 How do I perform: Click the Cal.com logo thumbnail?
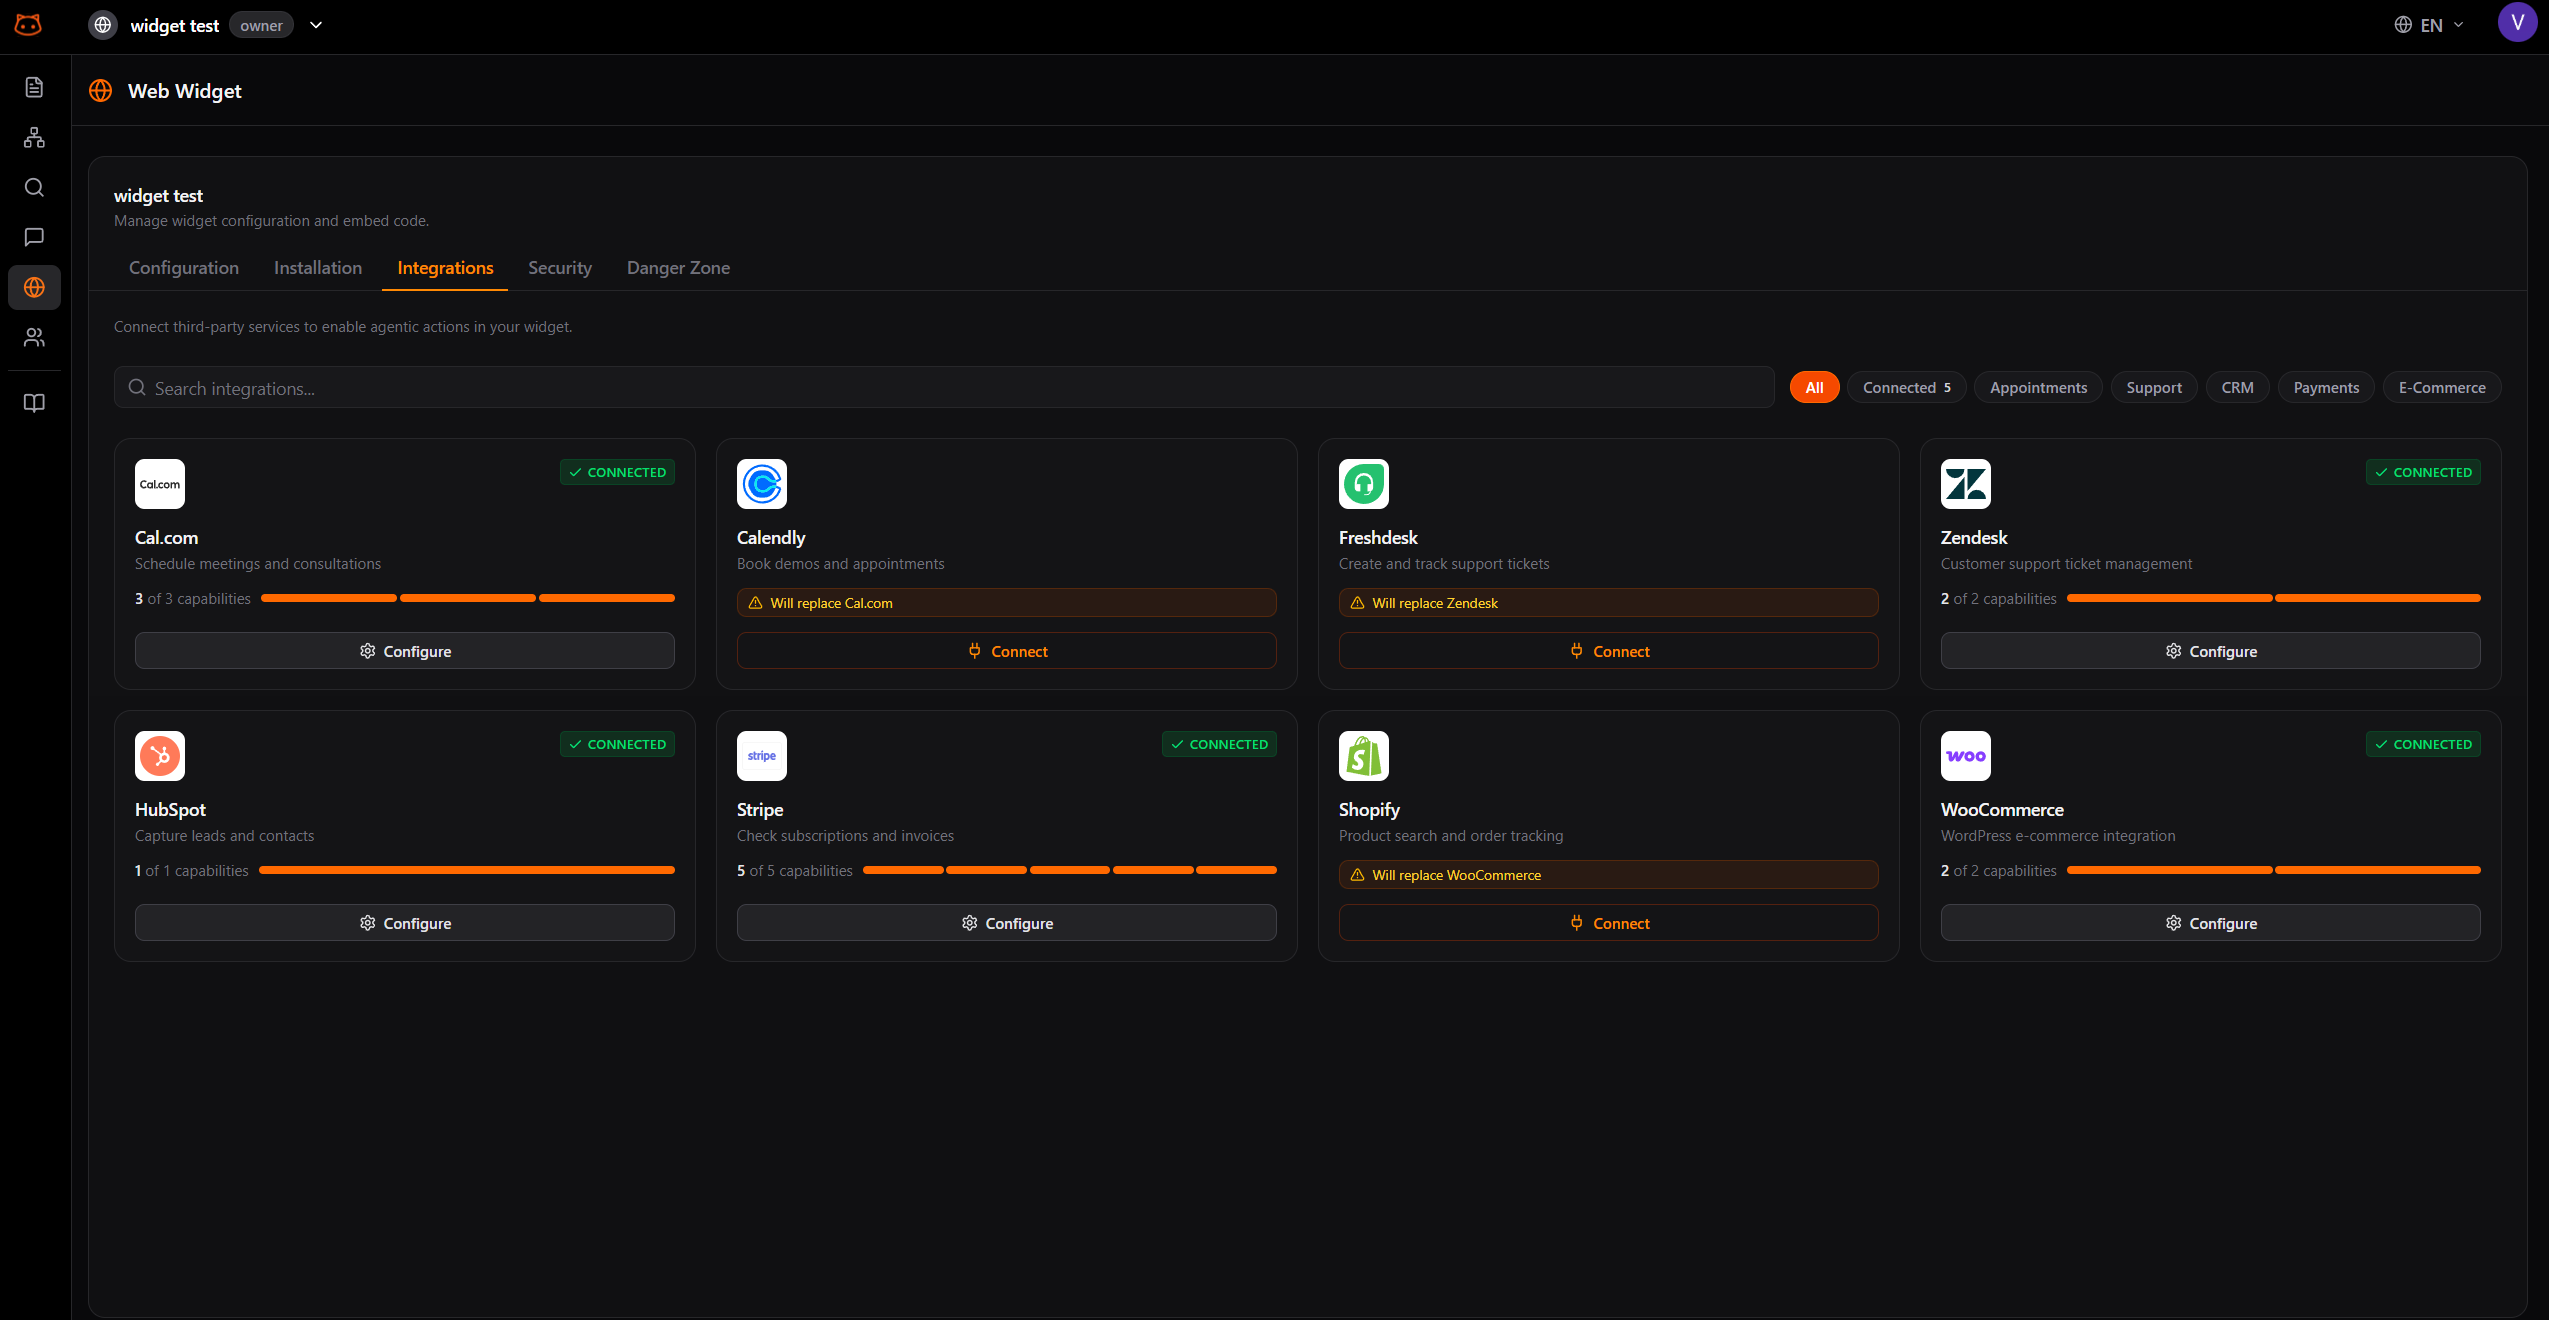(160, 484)
